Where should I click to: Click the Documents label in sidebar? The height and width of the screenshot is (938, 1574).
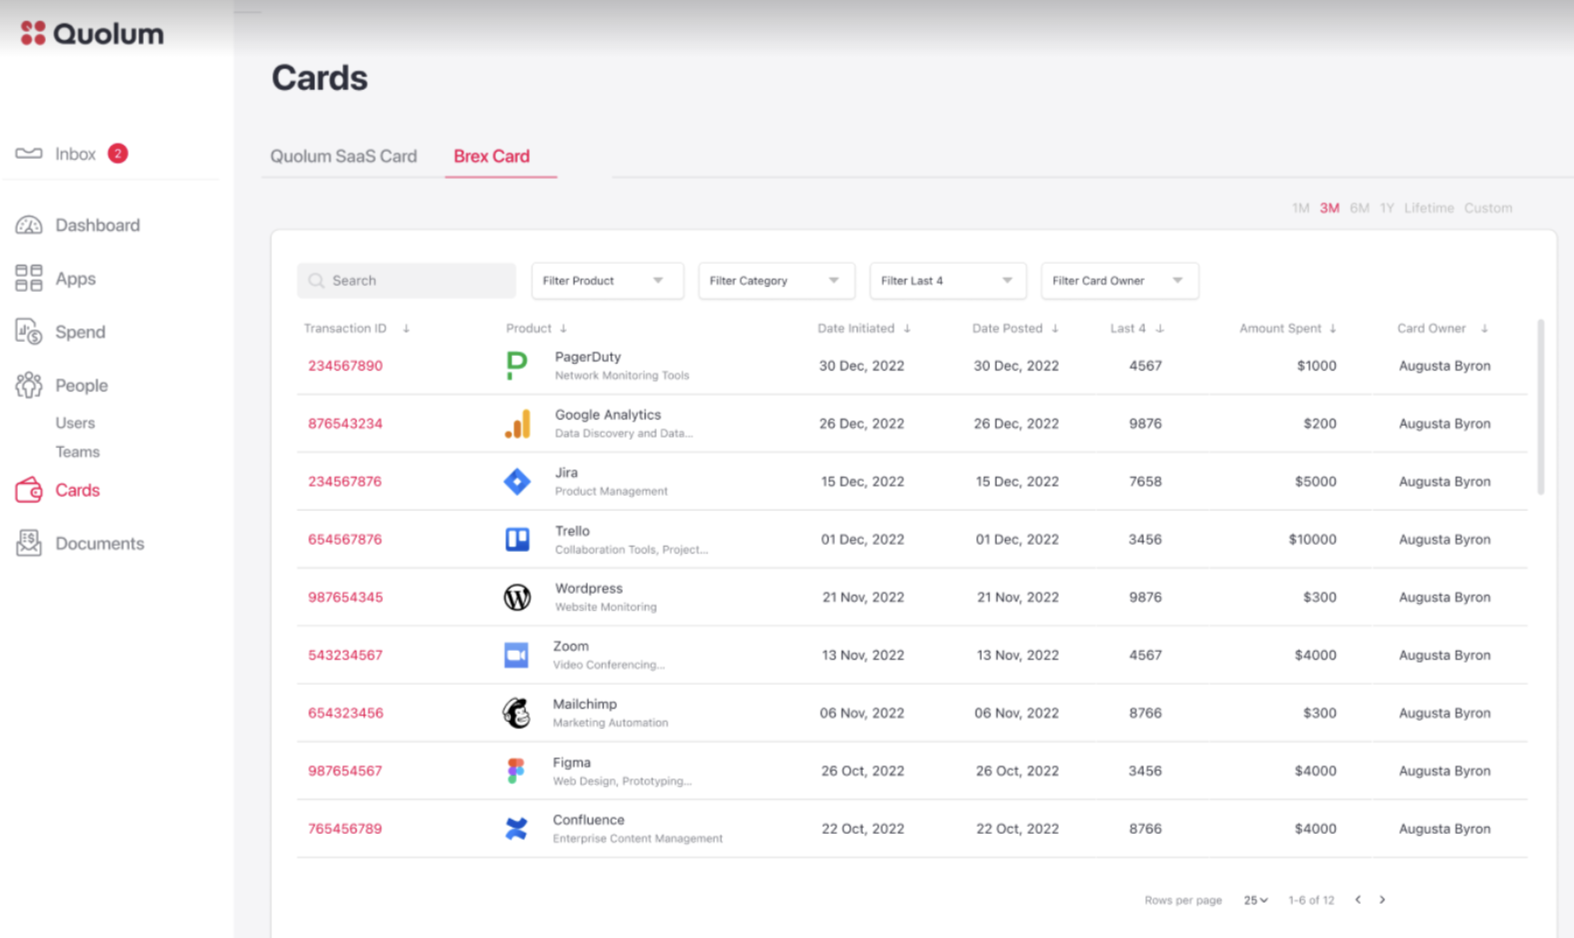pos(99,544)
